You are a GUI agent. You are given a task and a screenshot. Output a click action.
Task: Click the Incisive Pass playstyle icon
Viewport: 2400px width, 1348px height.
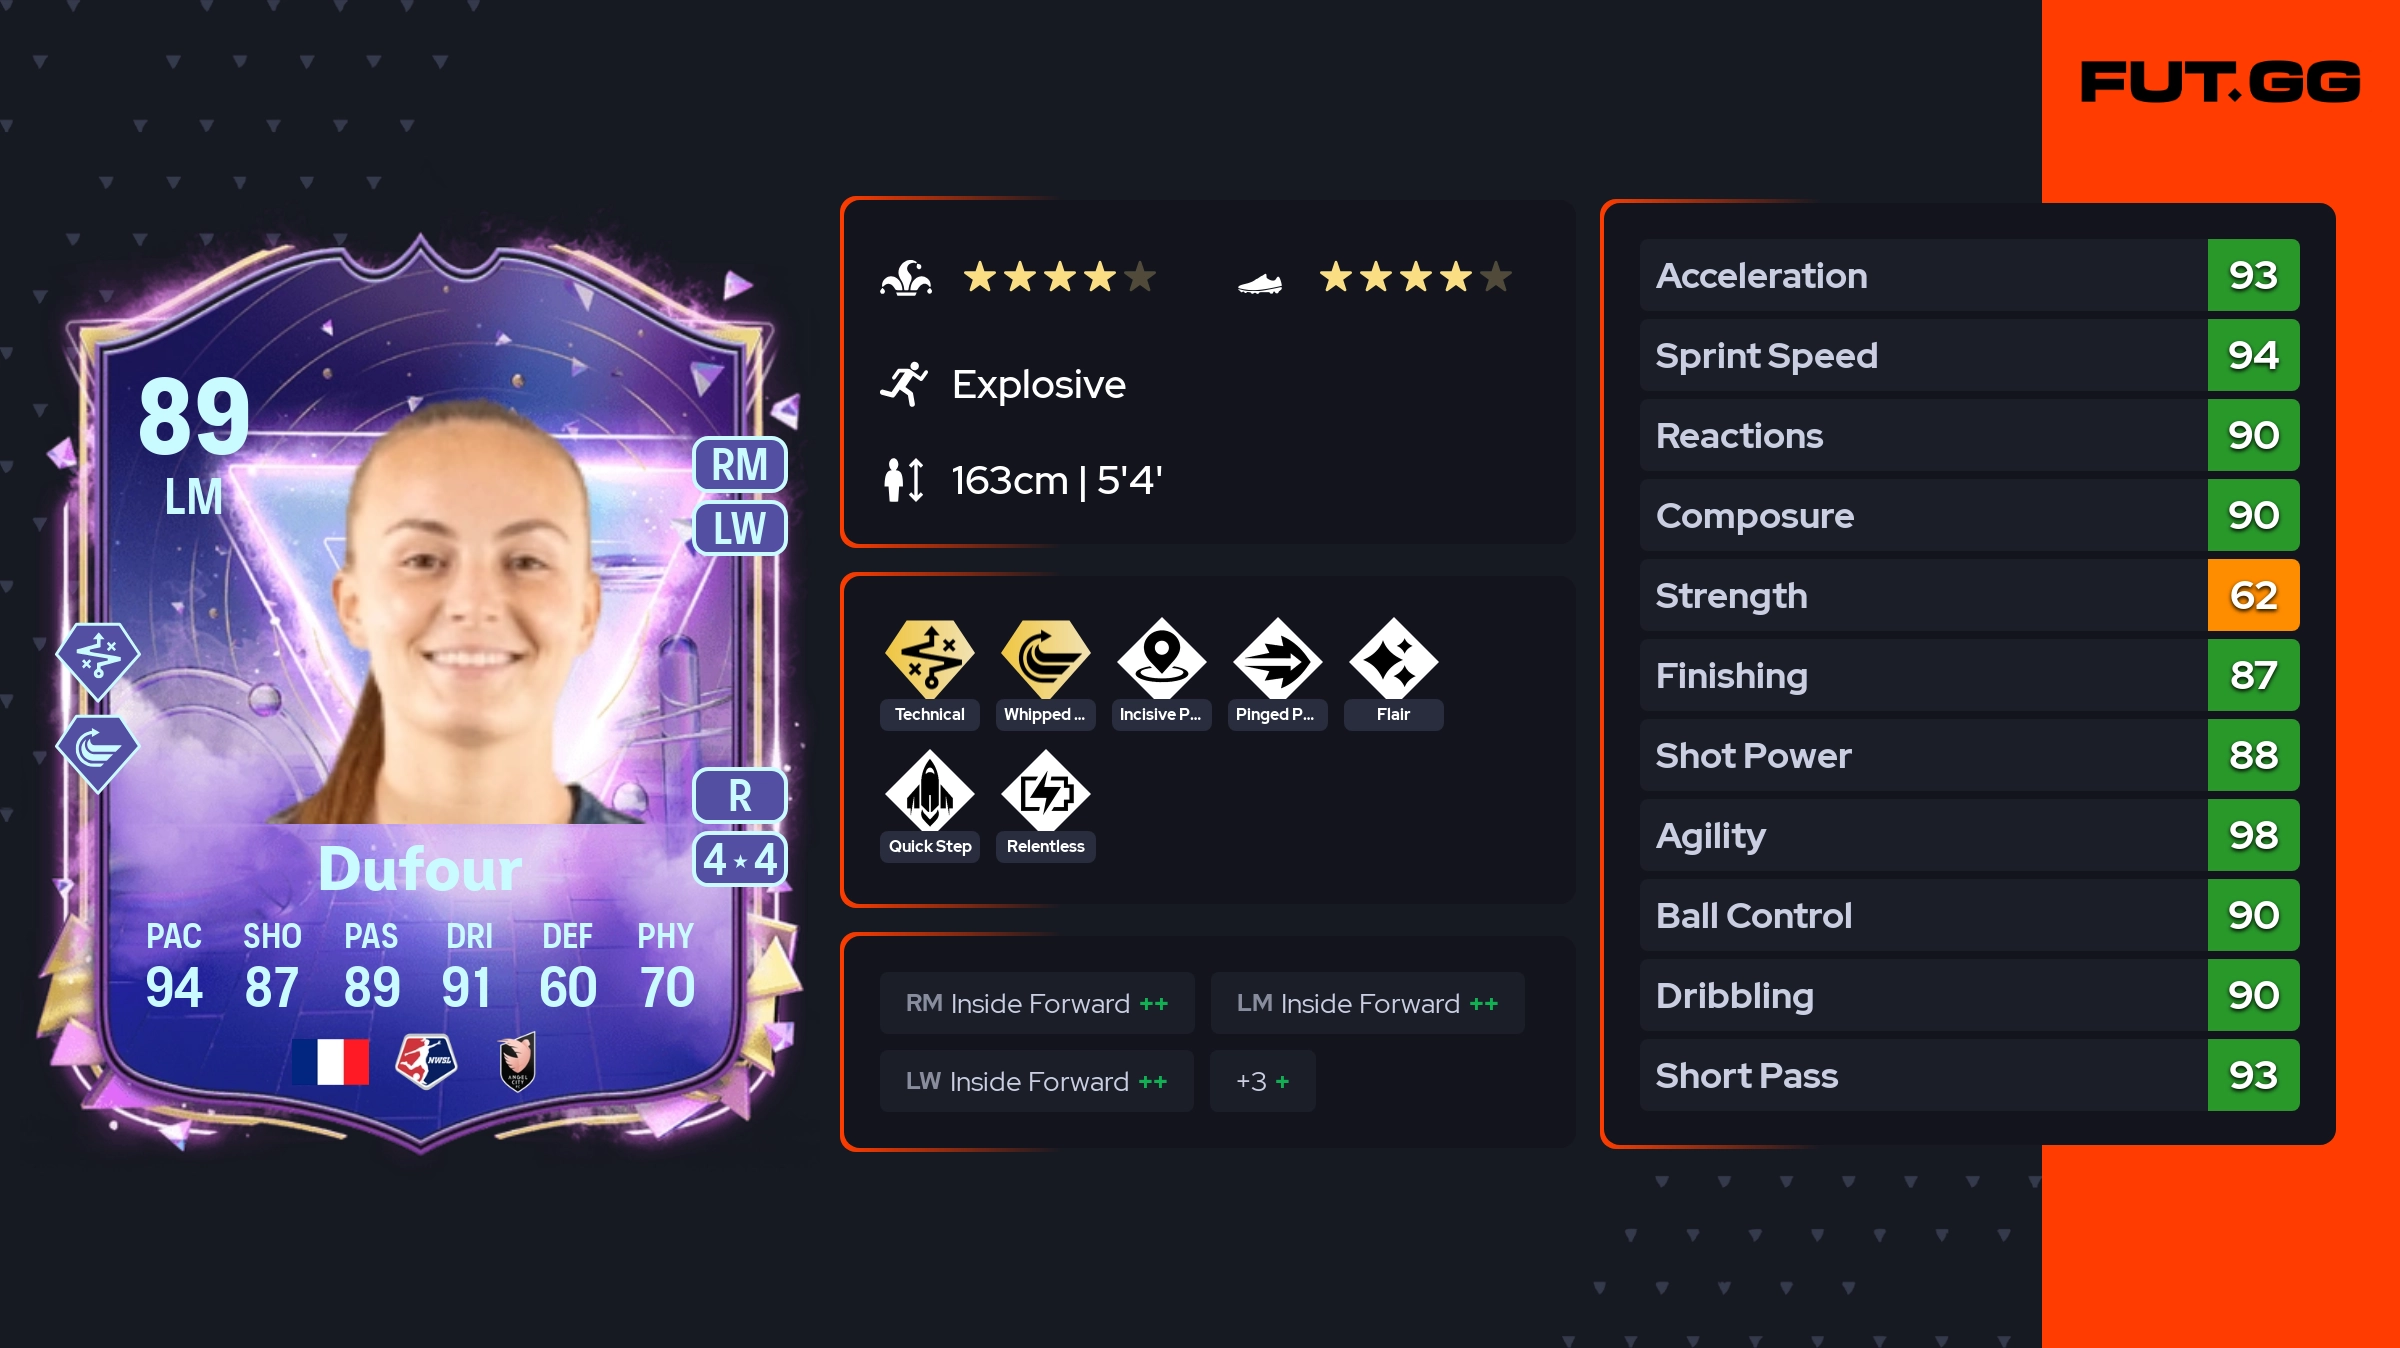pos(1161,659)
